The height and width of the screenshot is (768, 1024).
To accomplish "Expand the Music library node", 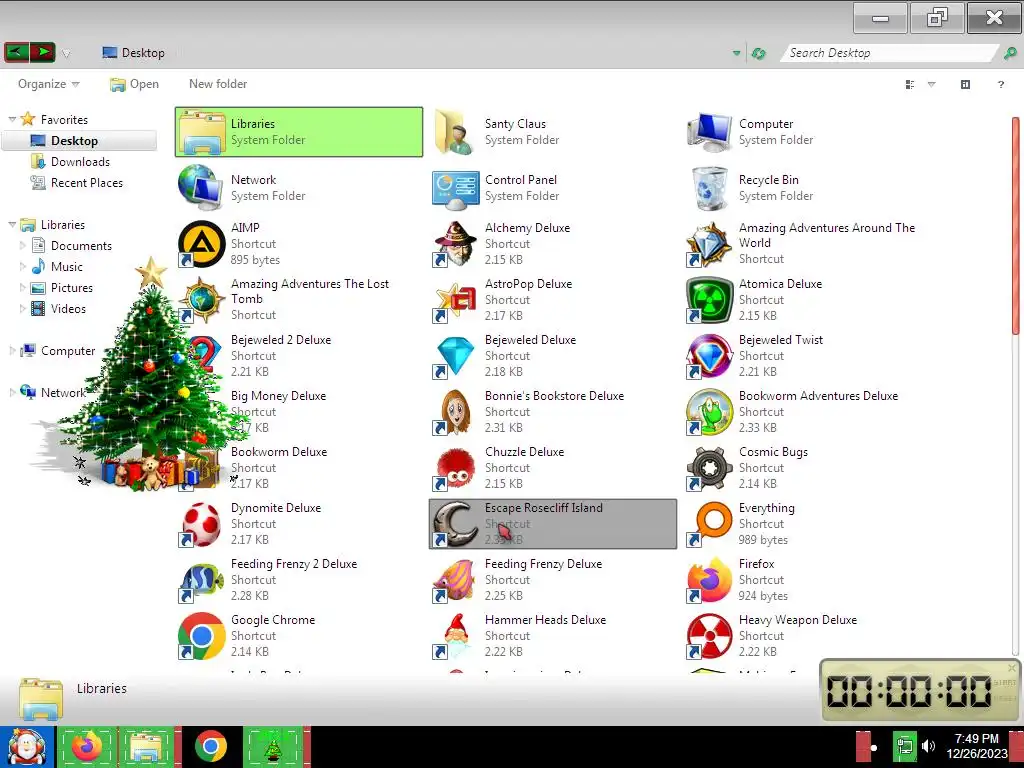I will pos(23,266).
